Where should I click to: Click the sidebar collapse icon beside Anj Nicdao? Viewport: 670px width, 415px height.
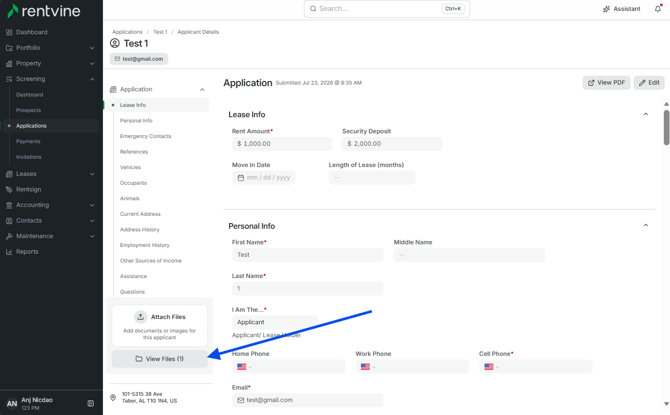click(91, 403)
